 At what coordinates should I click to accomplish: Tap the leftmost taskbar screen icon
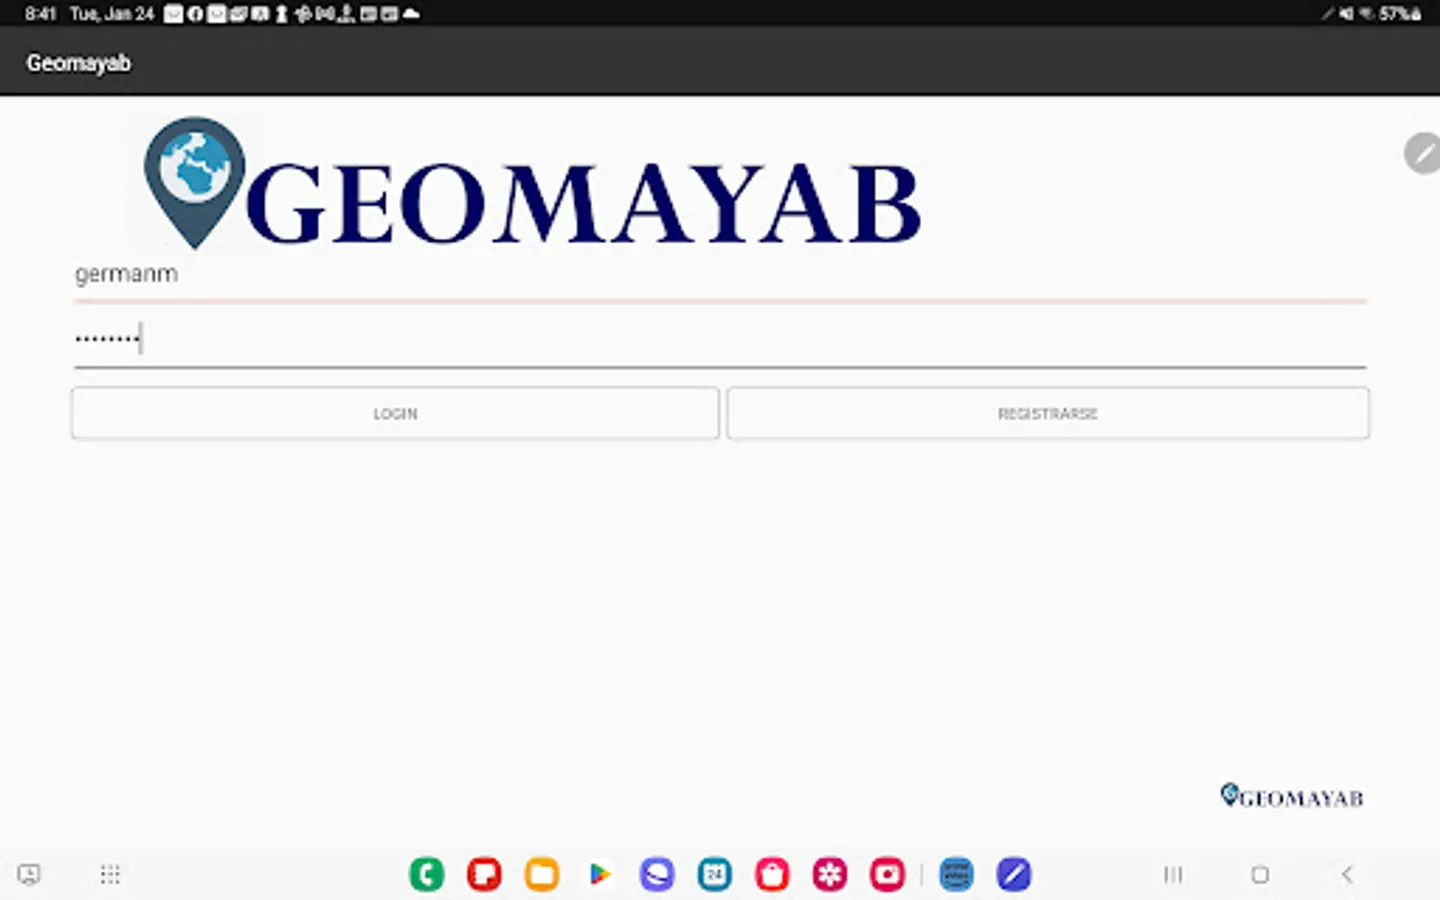point(29,875)
